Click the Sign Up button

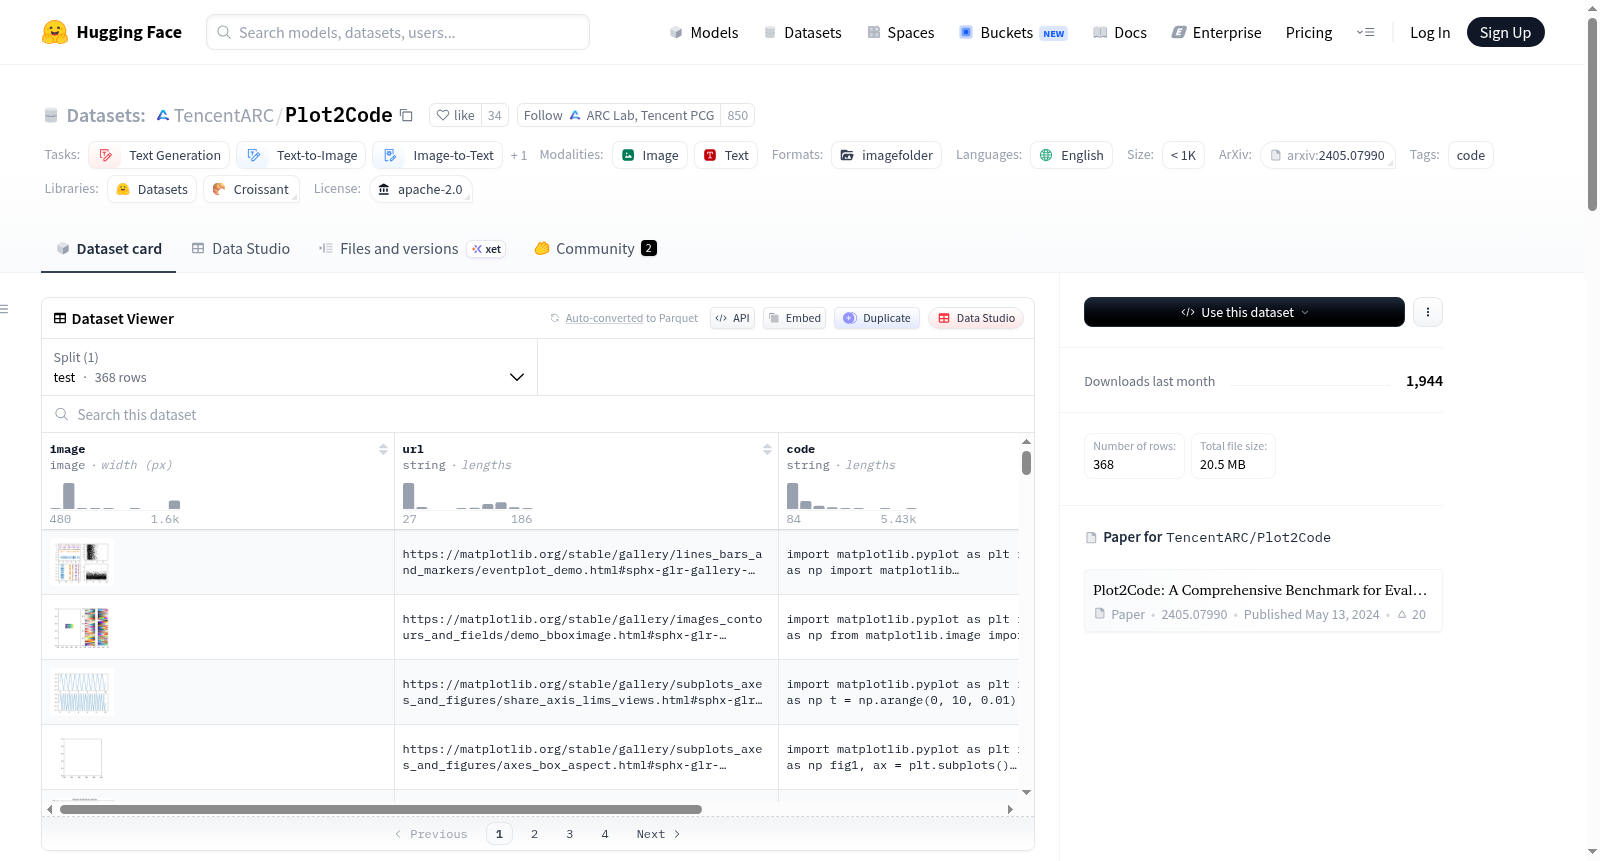[1505, 32]
